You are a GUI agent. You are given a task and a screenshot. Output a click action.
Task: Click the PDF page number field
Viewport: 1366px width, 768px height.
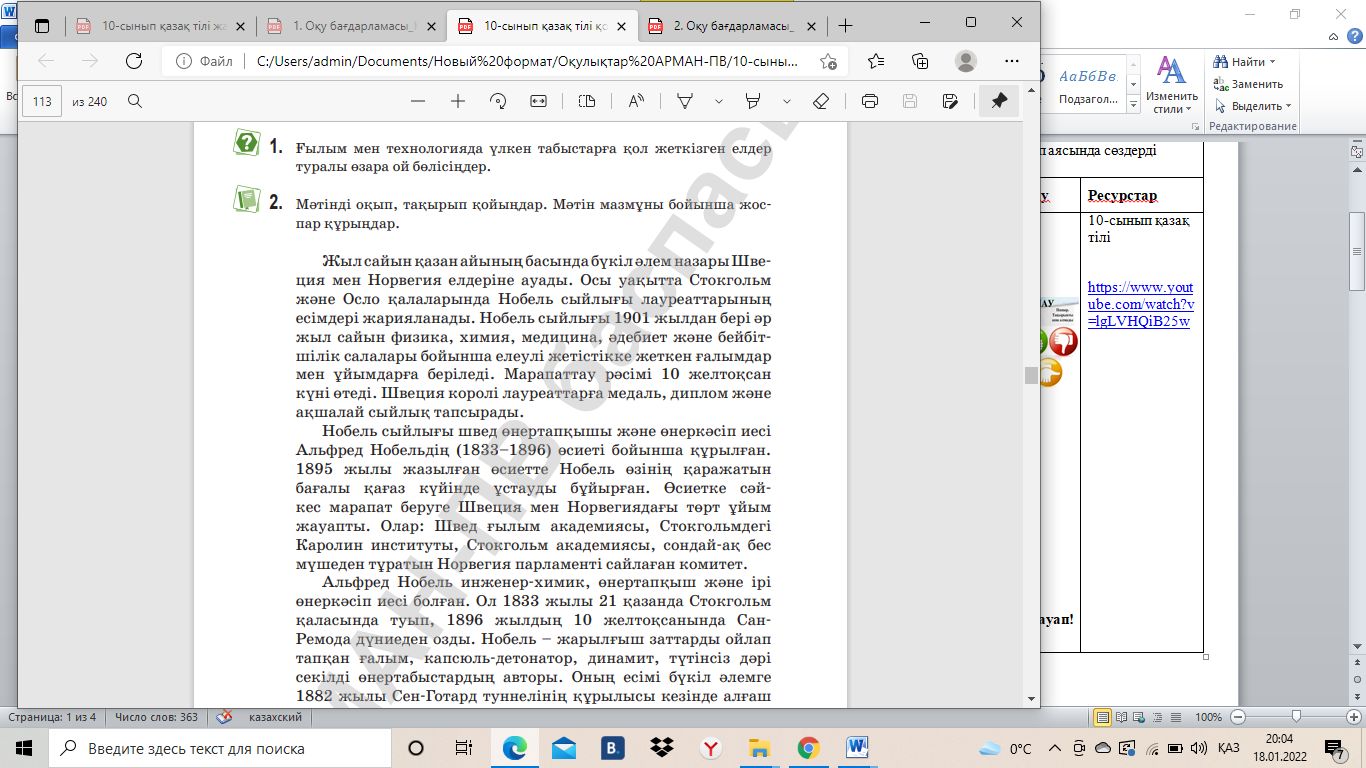[x=43, y=101]
